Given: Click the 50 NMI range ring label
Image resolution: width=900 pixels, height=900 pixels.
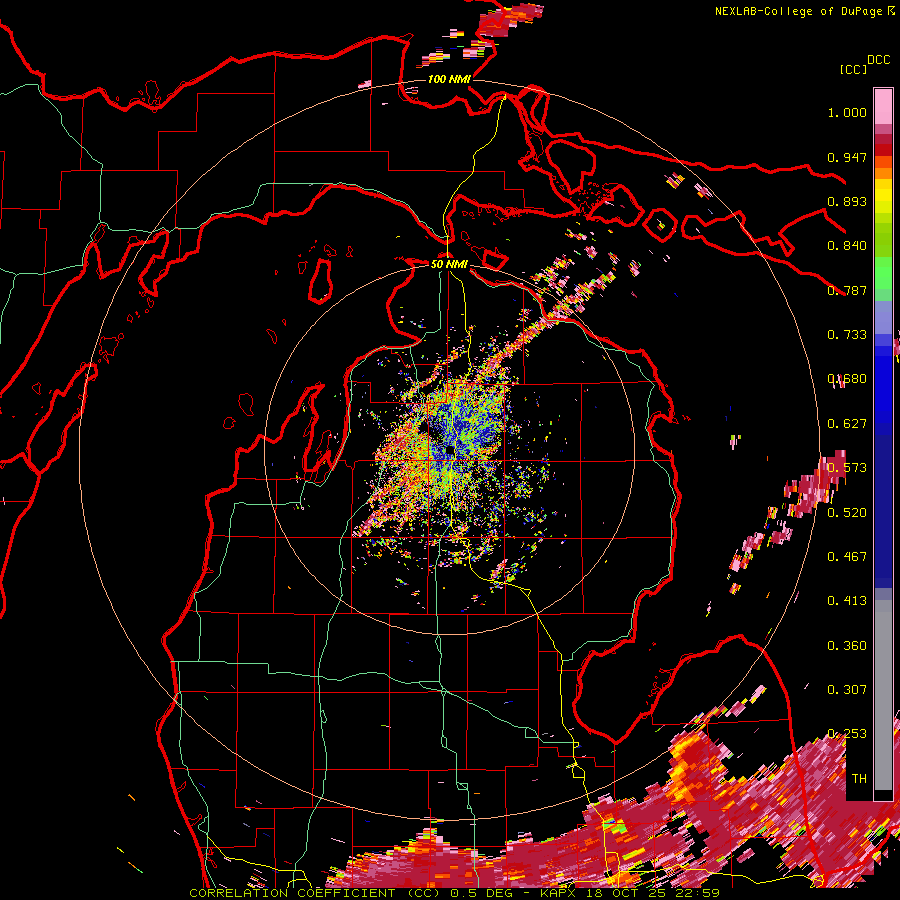Looking at the screenshot, I should point(449,265).
